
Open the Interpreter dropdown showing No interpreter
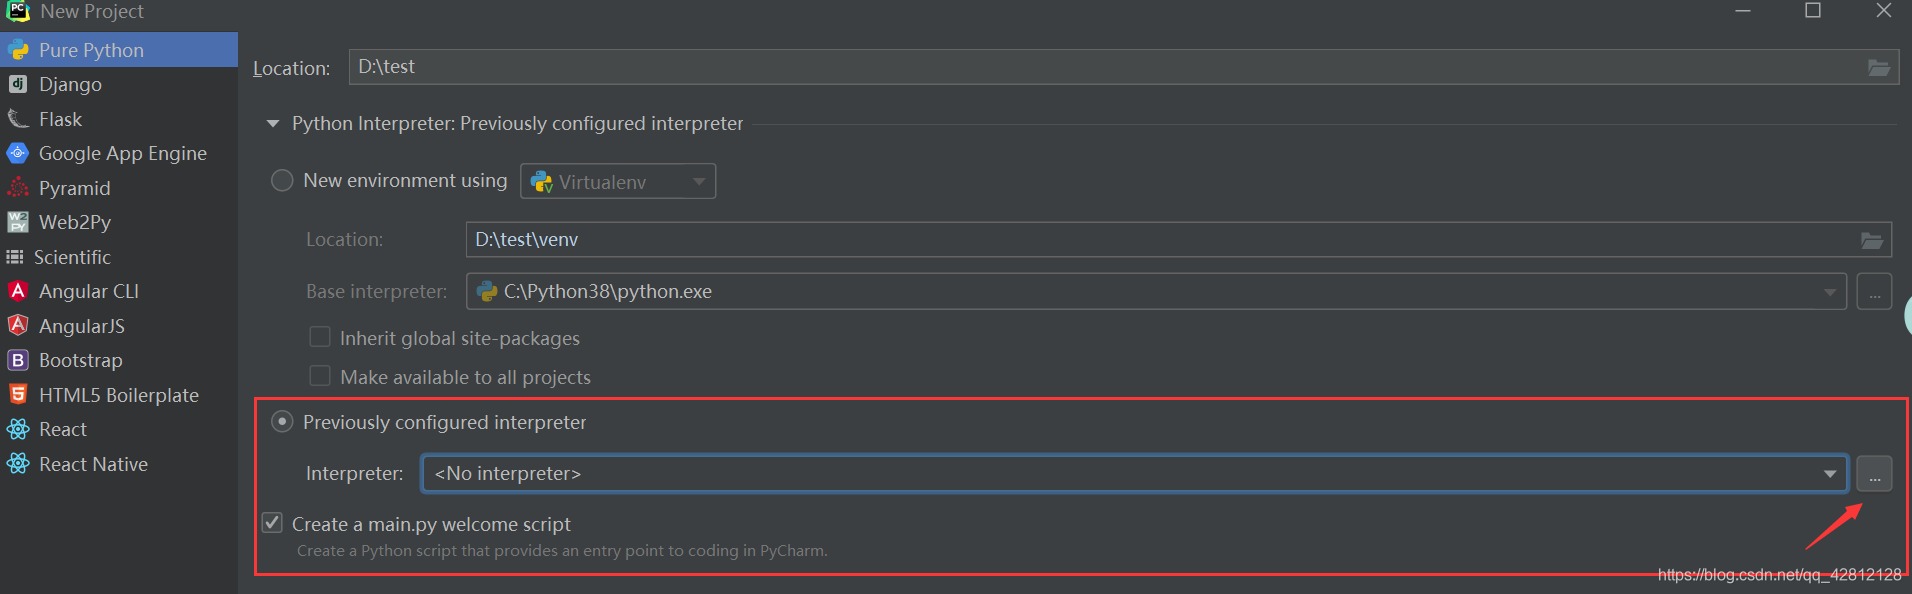(1134, 473)
